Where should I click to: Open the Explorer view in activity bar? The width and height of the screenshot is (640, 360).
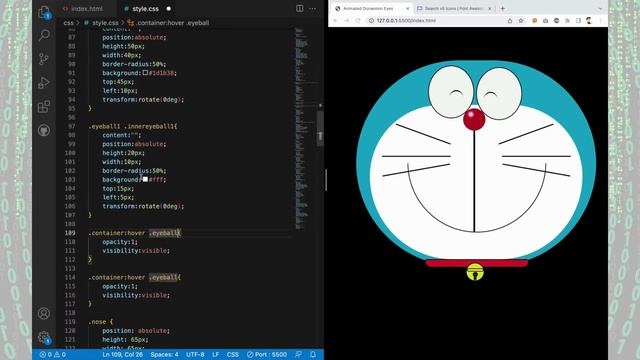[x=44, y=12]
